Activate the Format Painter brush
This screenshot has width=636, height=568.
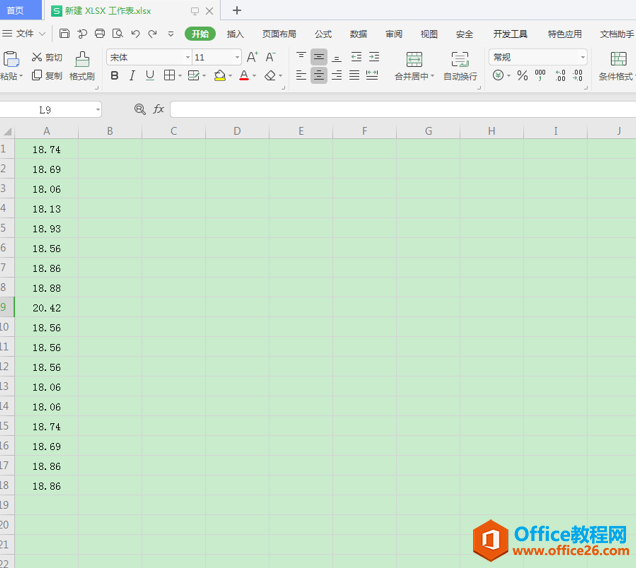coord(82,59)
